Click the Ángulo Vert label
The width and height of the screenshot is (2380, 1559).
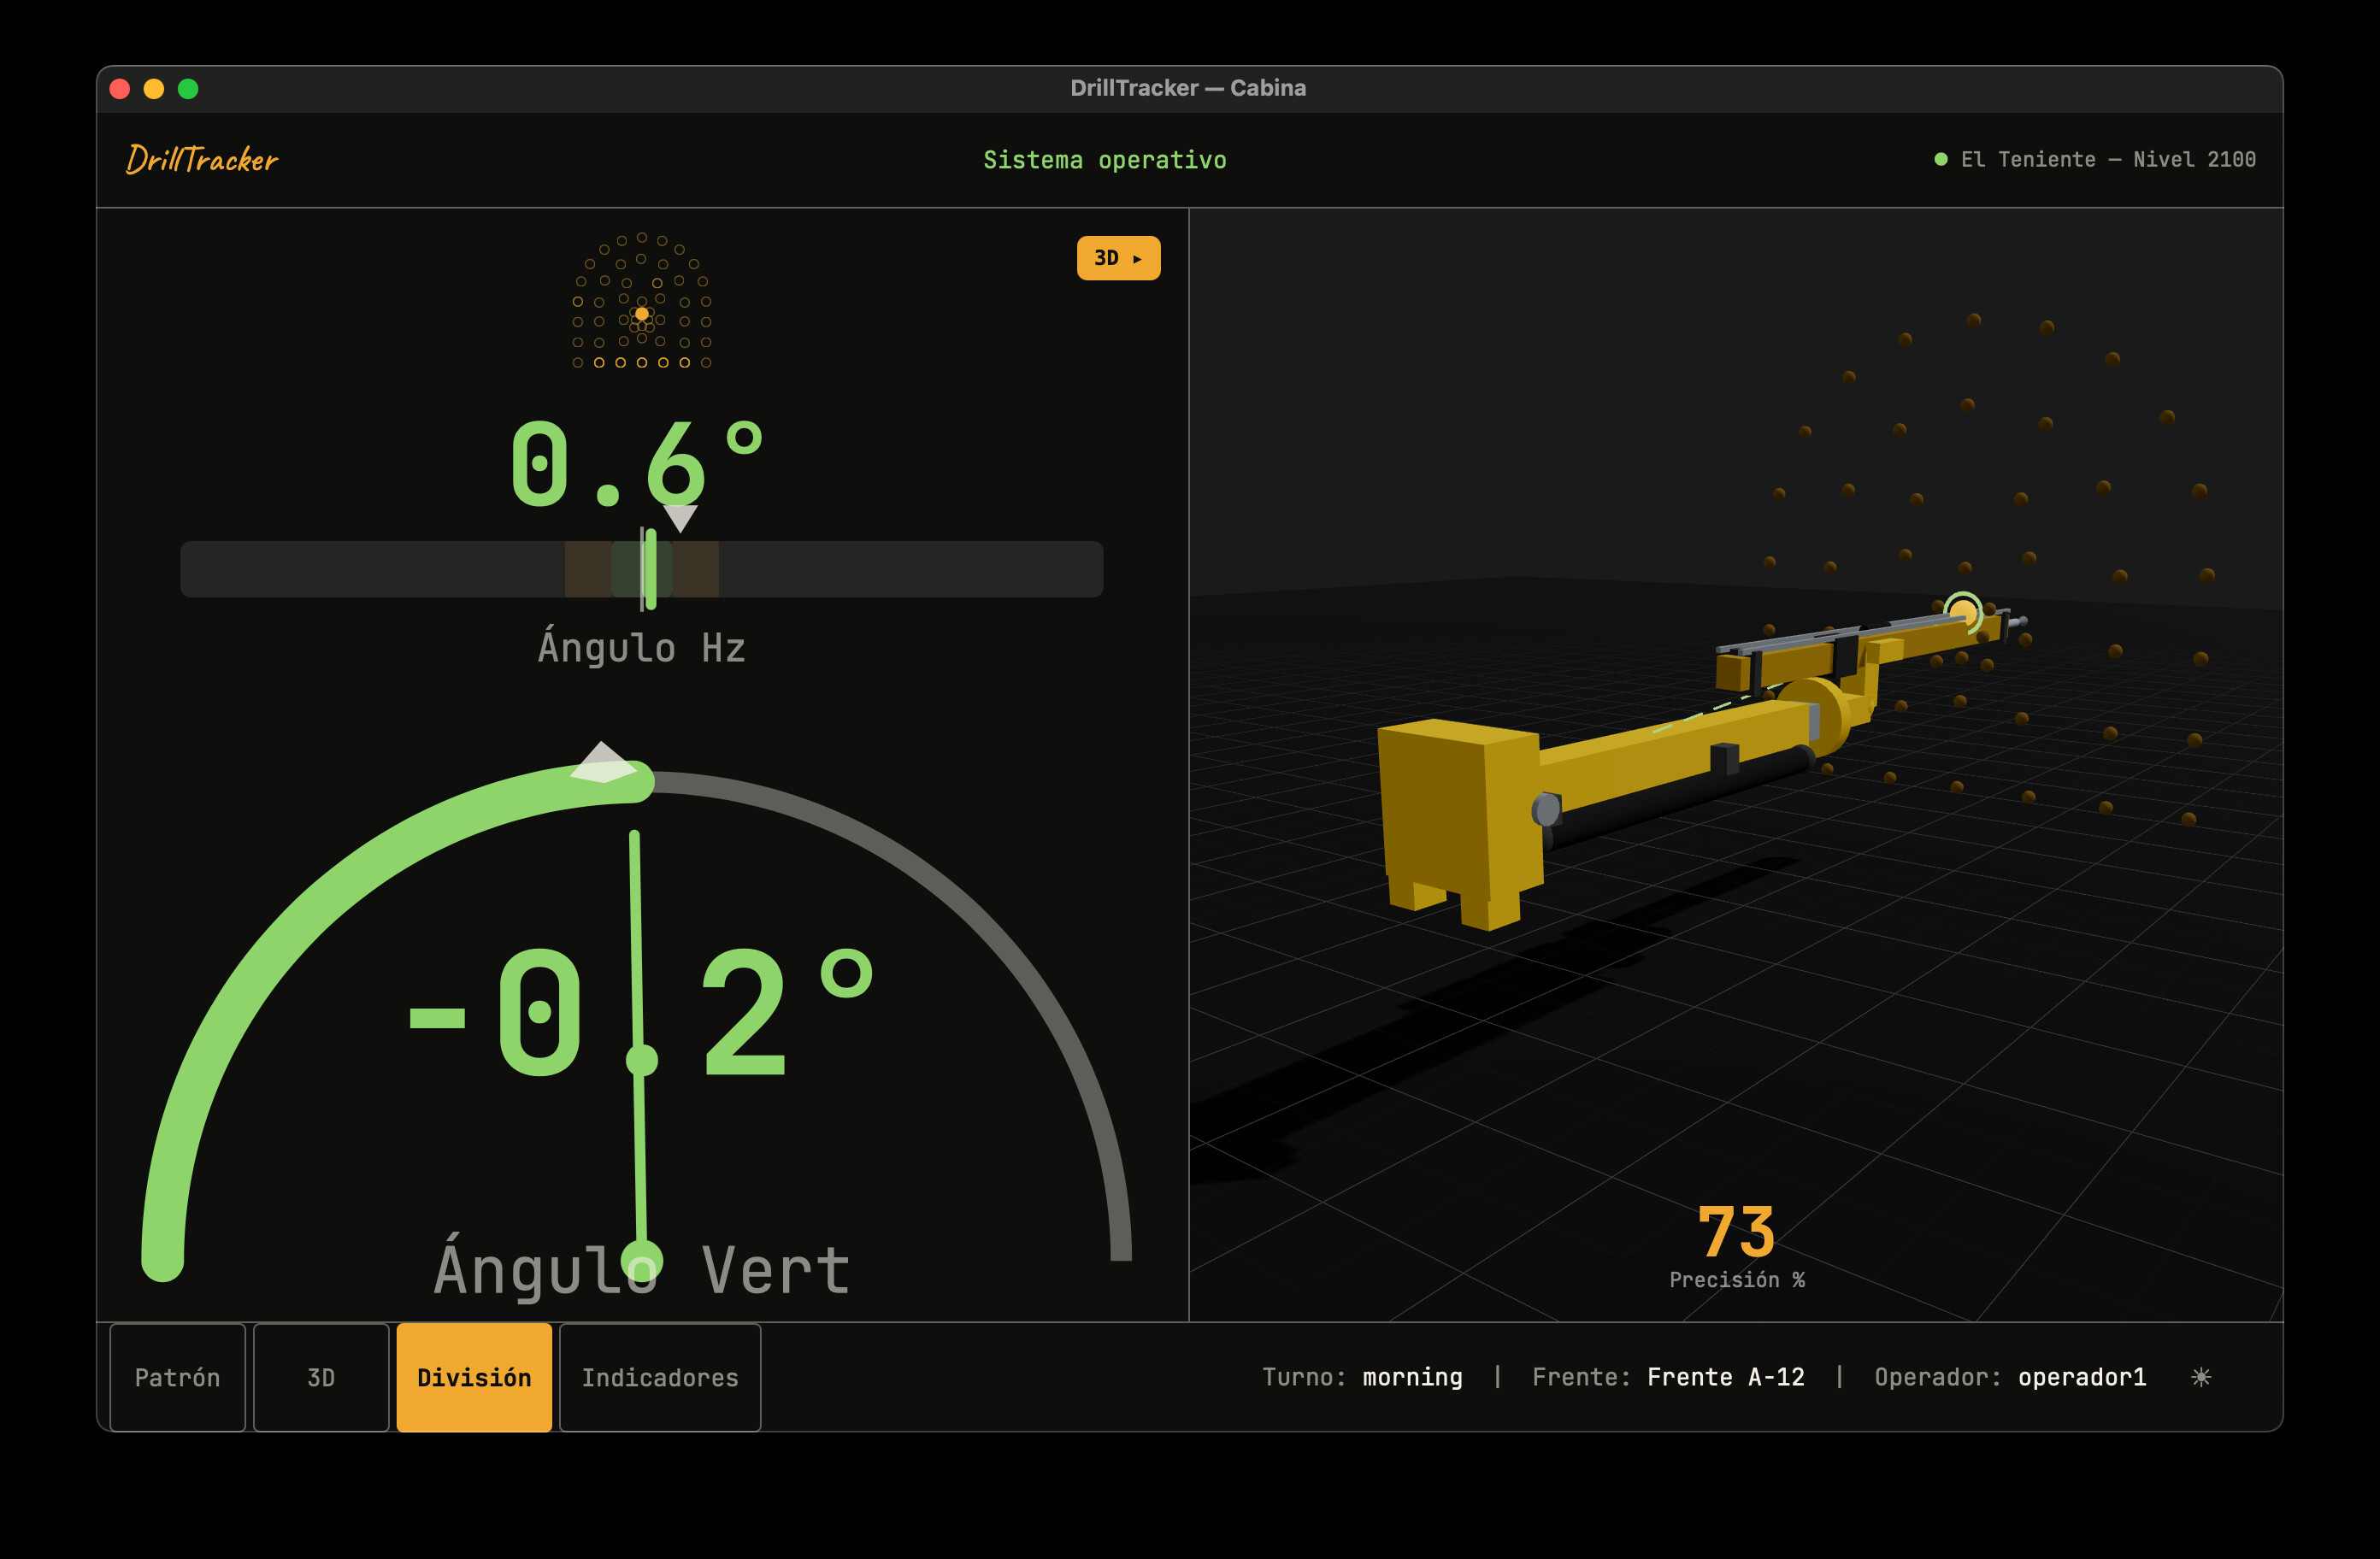pos(641,1268)
